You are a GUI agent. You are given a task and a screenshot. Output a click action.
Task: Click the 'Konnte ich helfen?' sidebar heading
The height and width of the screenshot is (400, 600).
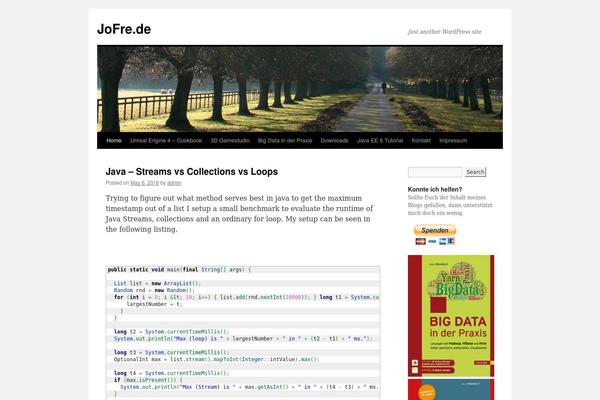pos(435,189)
